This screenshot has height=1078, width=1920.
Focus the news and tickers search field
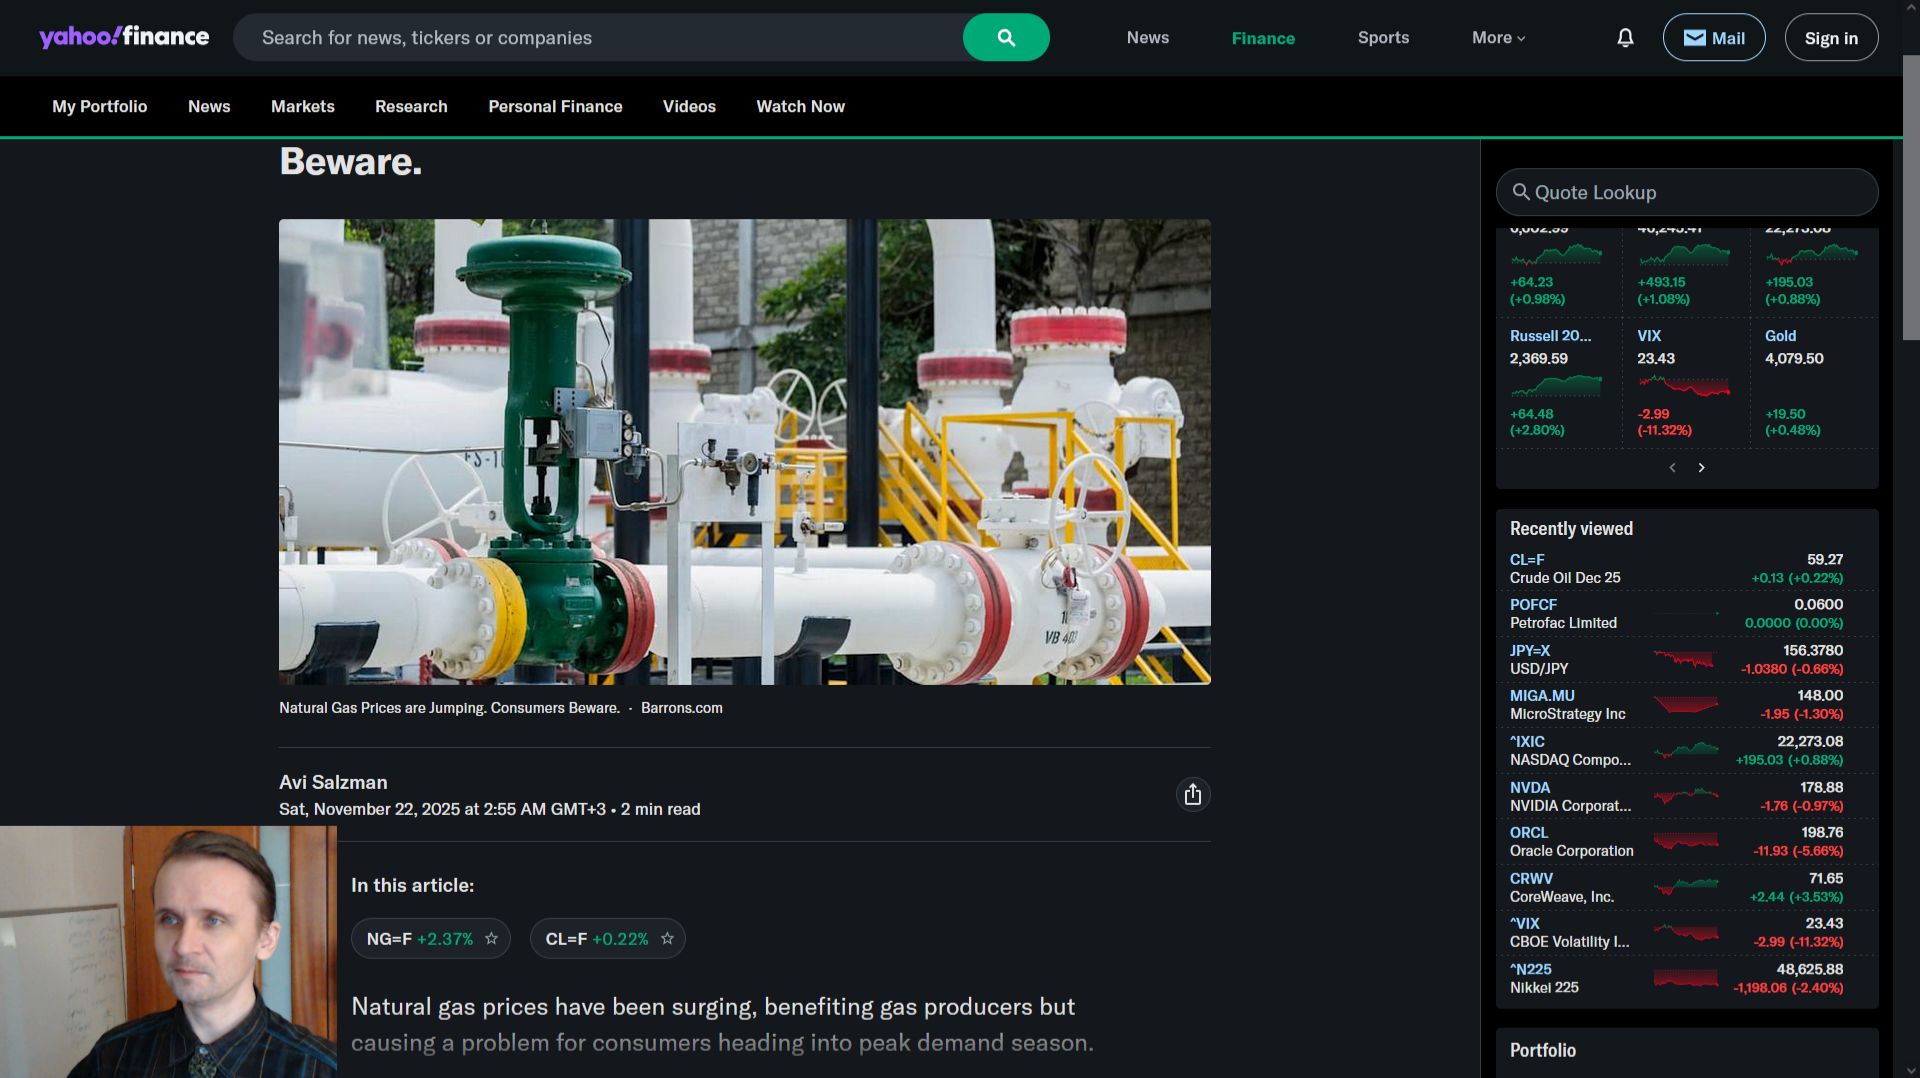(x=598, y=38)
